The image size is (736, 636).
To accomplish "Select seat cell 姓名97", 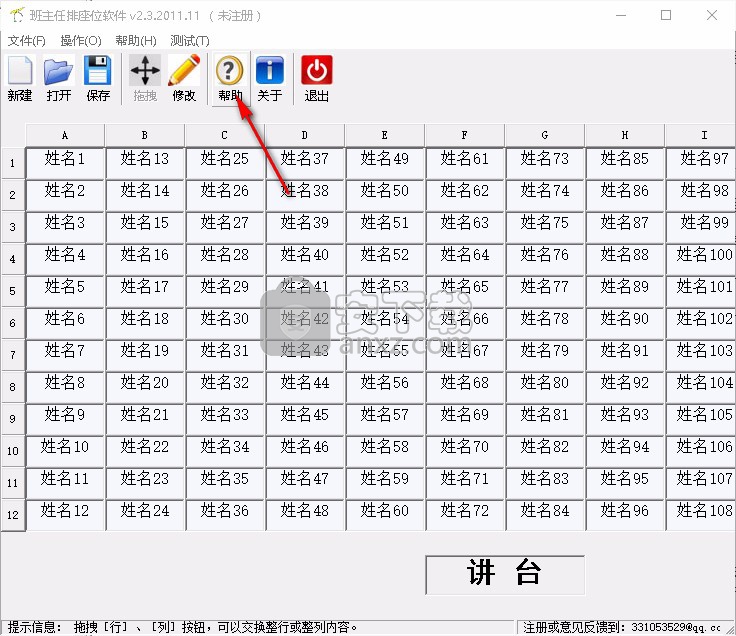I will [x=701, y=163].
